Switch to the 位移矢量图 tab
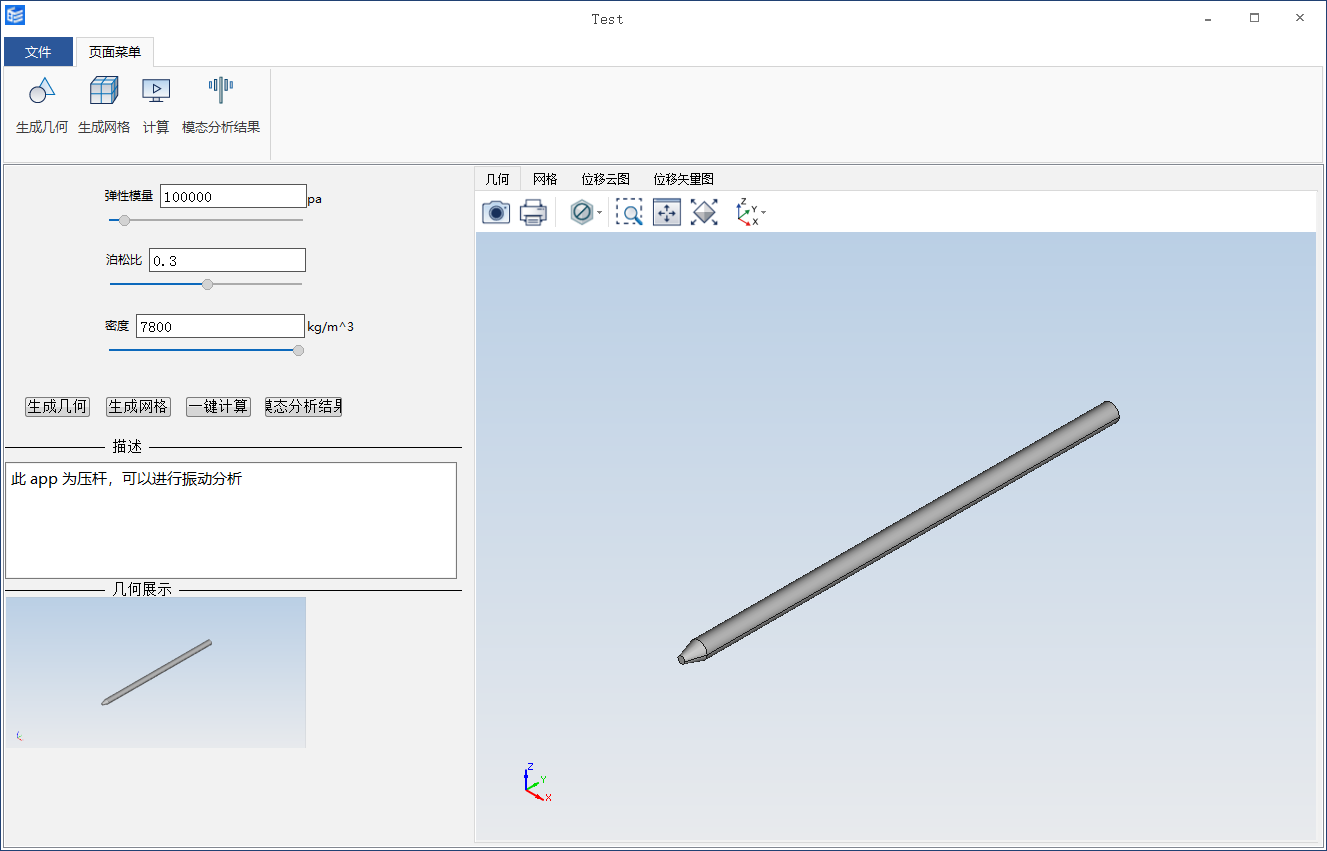Screen dimensions: 1327x851 coord(684,179)
